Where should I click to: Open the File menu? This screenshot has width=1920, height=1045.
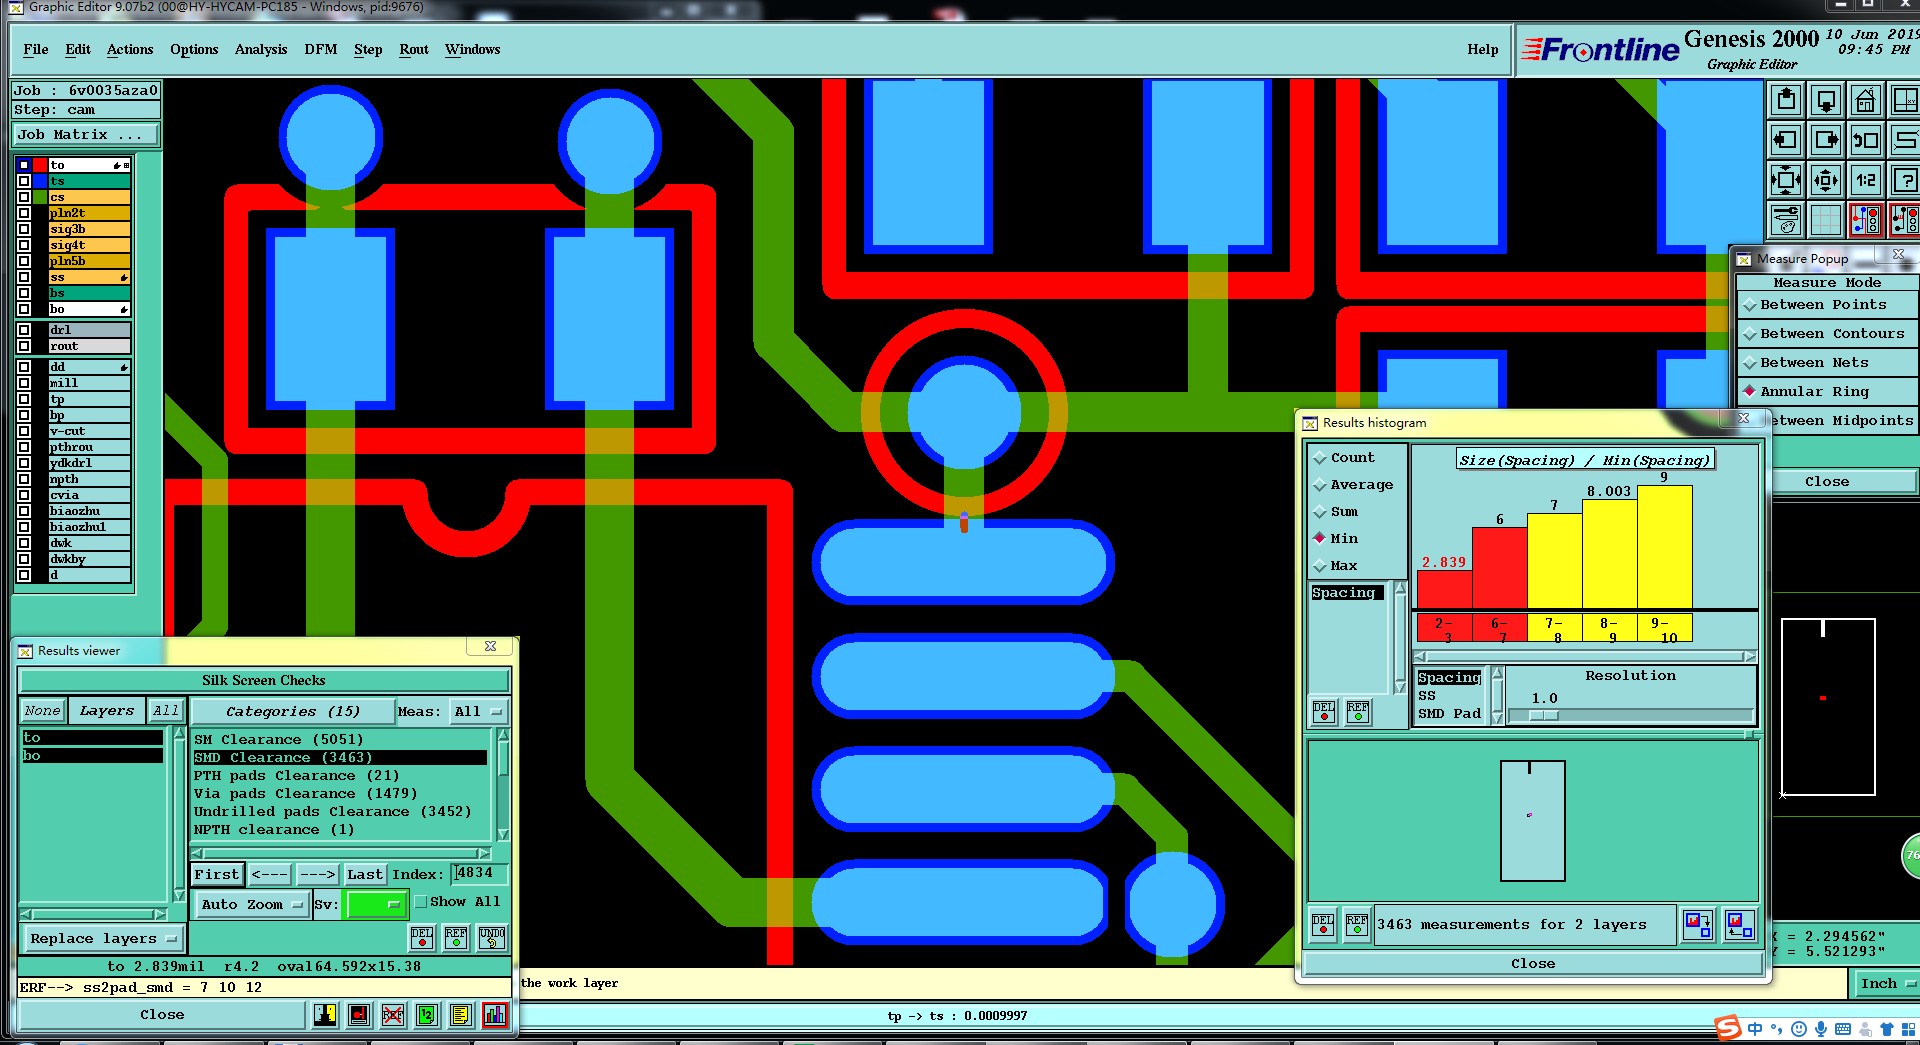point(36,49)
